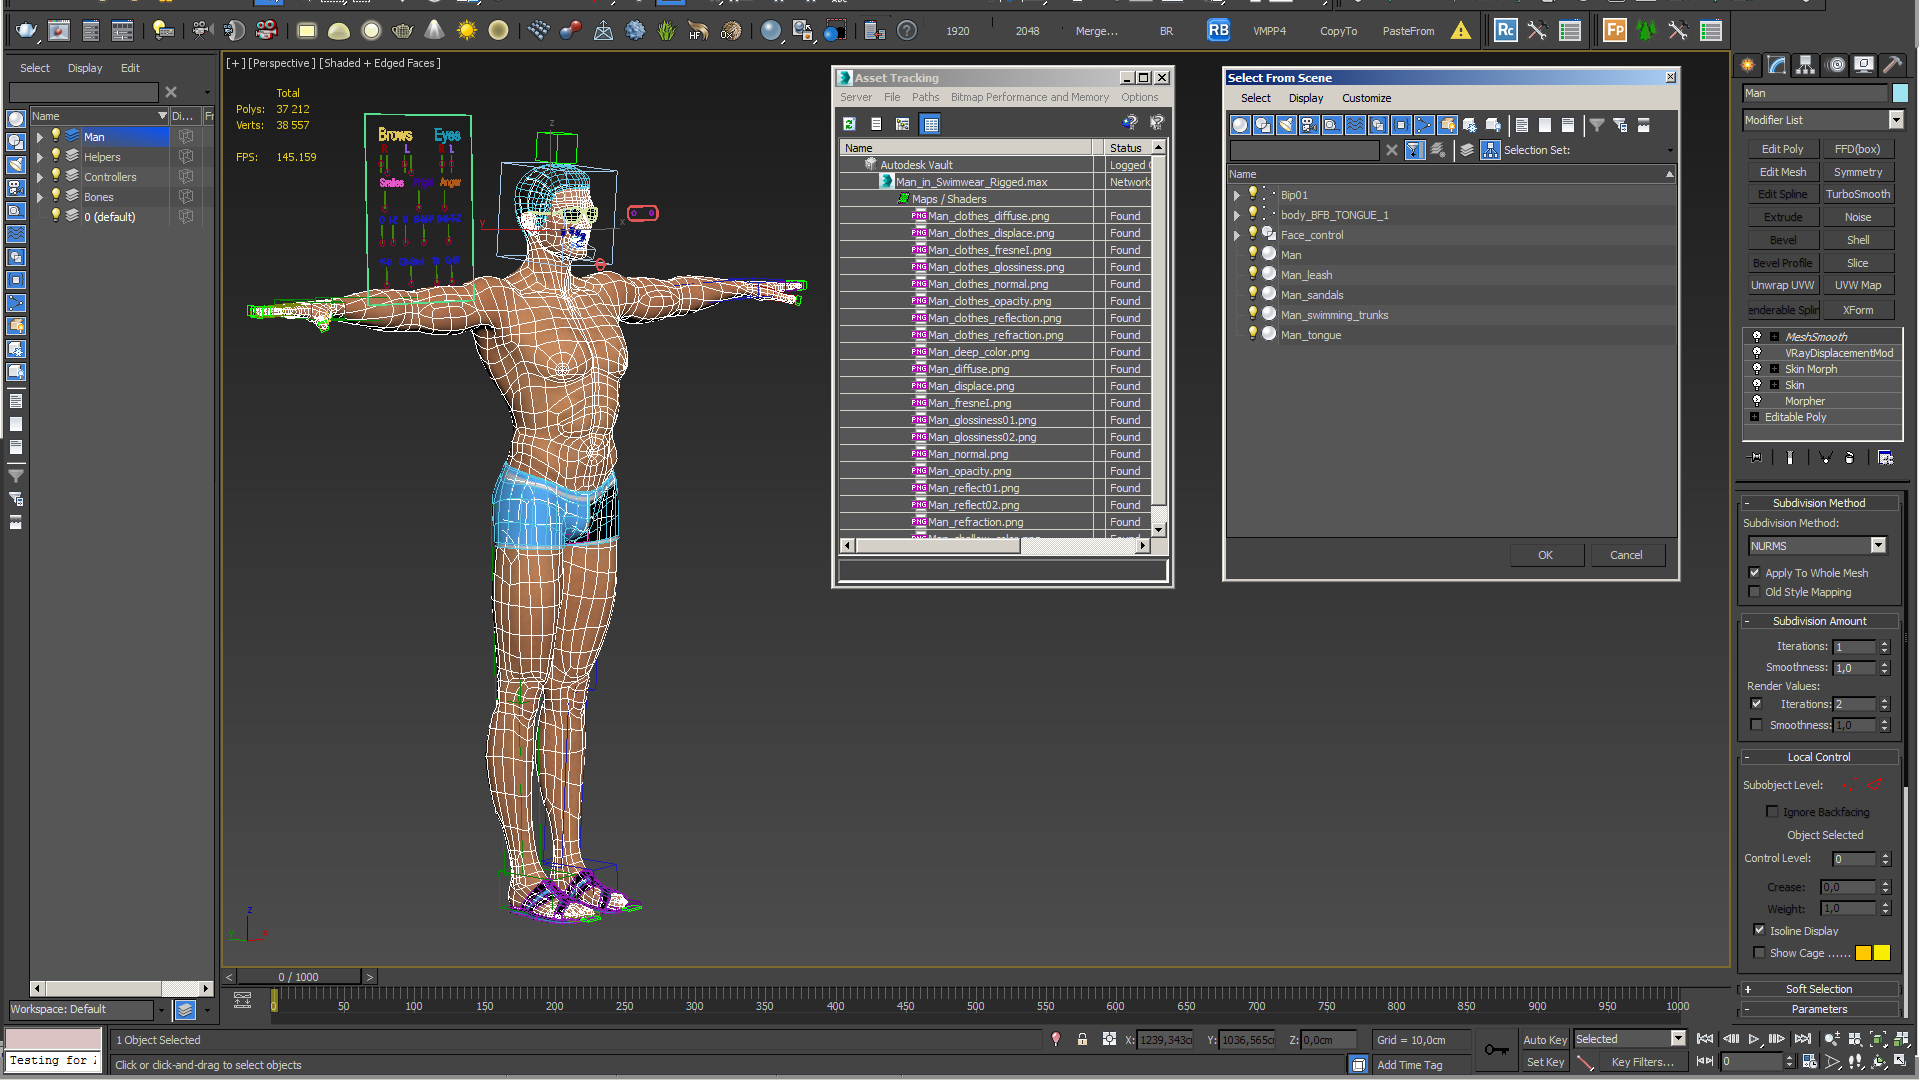
Task: Click the yellow warning triangle icon
Action: [x=1461, y=31]
